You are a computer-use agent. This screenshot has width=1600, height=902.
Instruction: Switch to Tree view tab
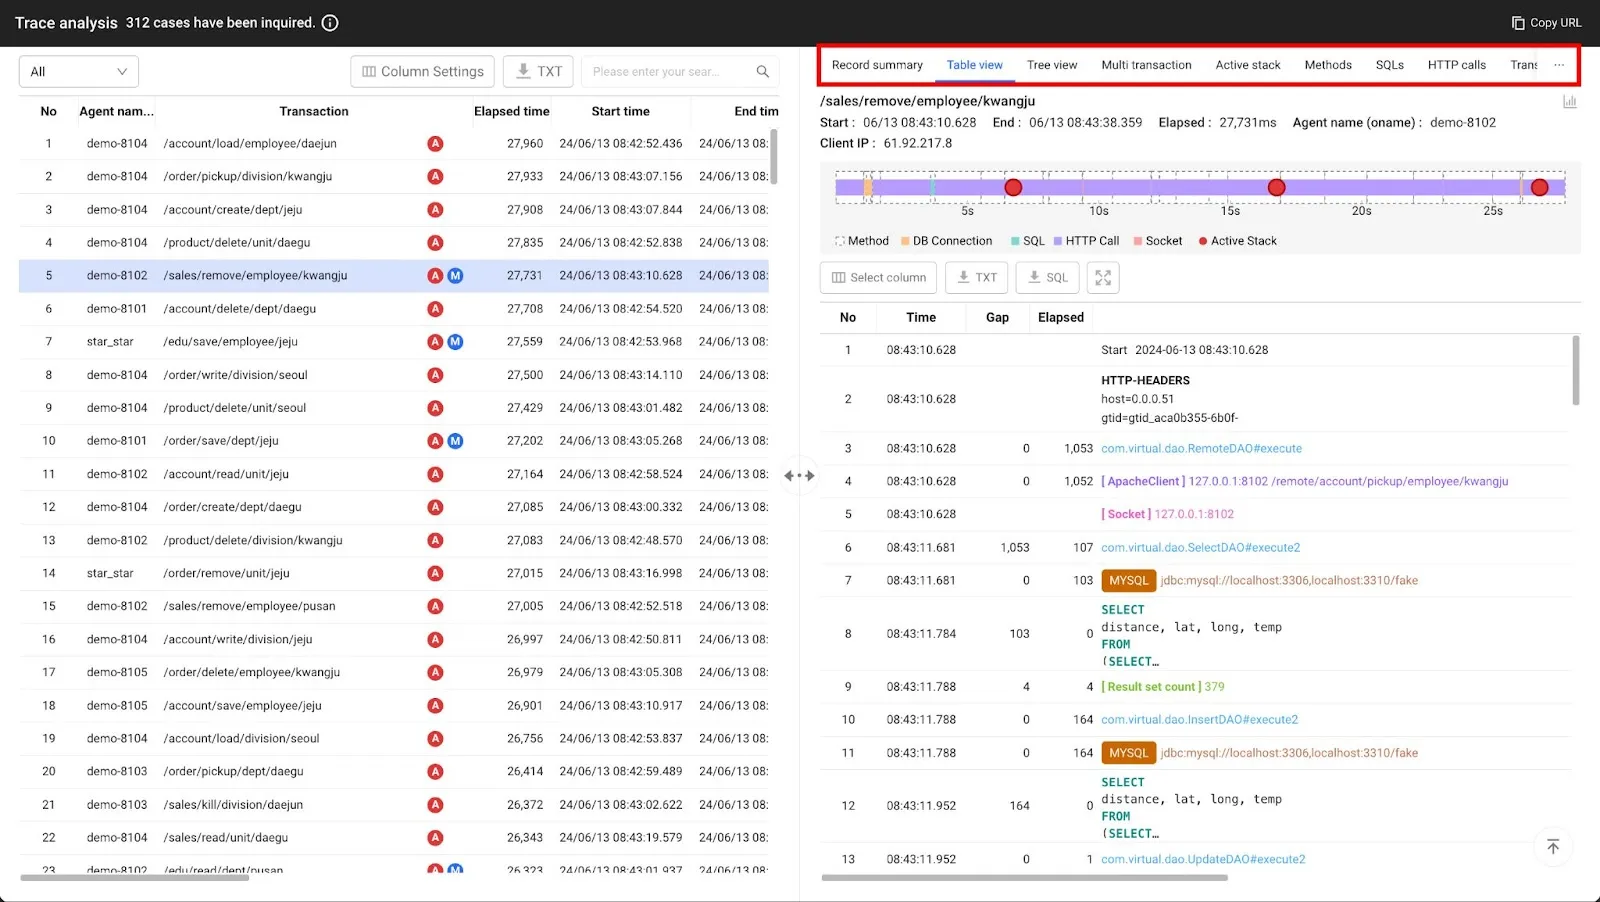[x=1052, y=65]
